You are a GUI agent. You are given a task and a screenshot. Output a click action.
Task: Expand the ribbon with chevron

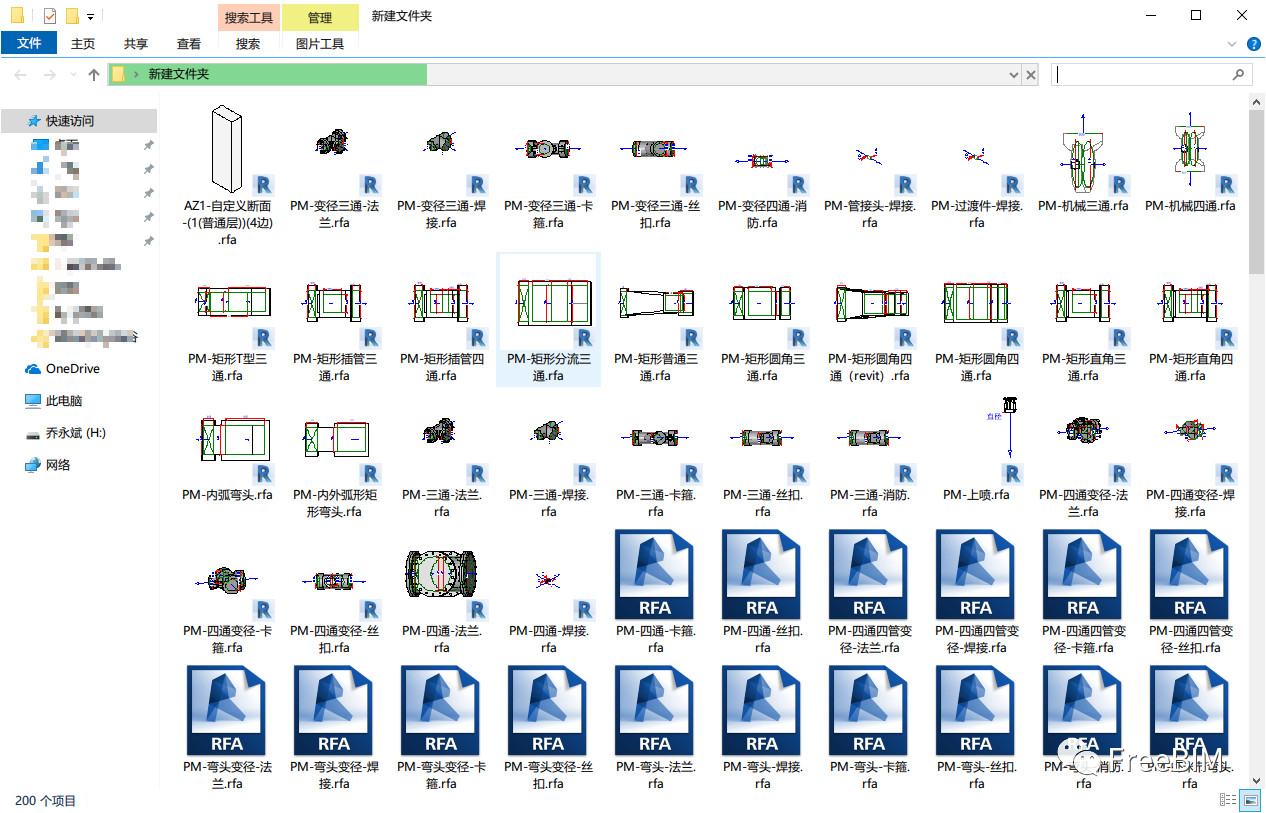click(x=1232, y=44)
